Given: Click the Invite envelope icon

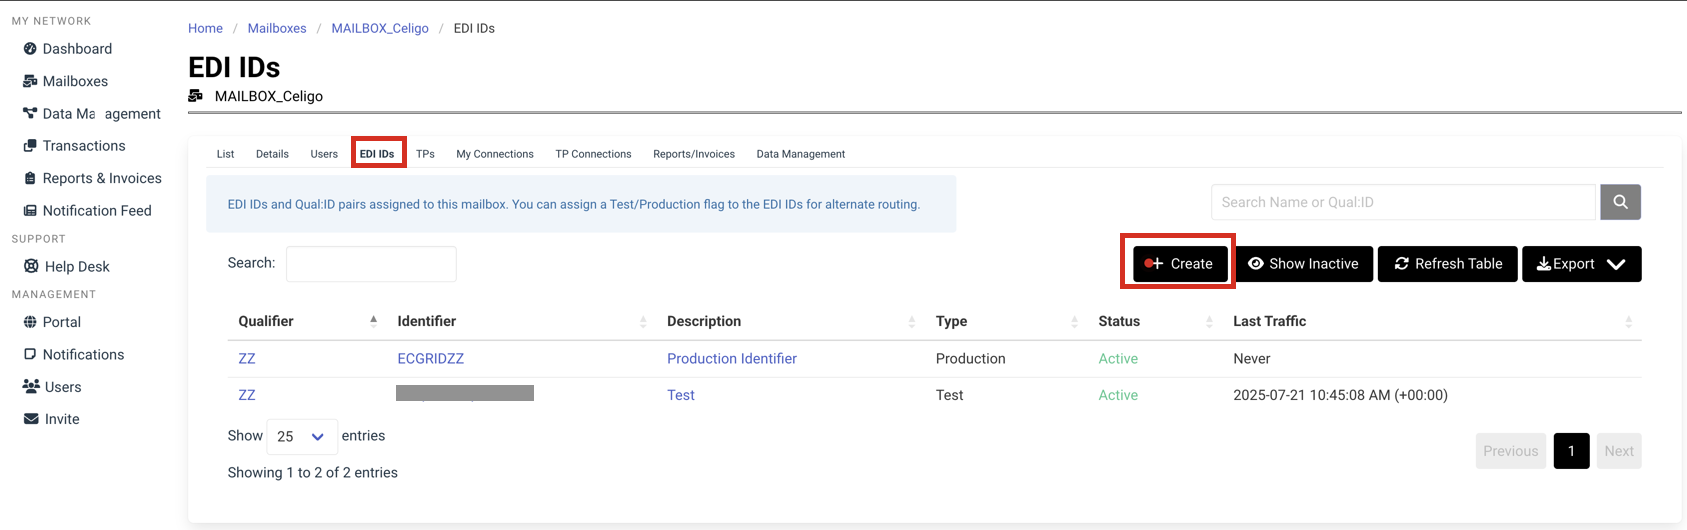Looking at the screenshot, I should [31, 419].
